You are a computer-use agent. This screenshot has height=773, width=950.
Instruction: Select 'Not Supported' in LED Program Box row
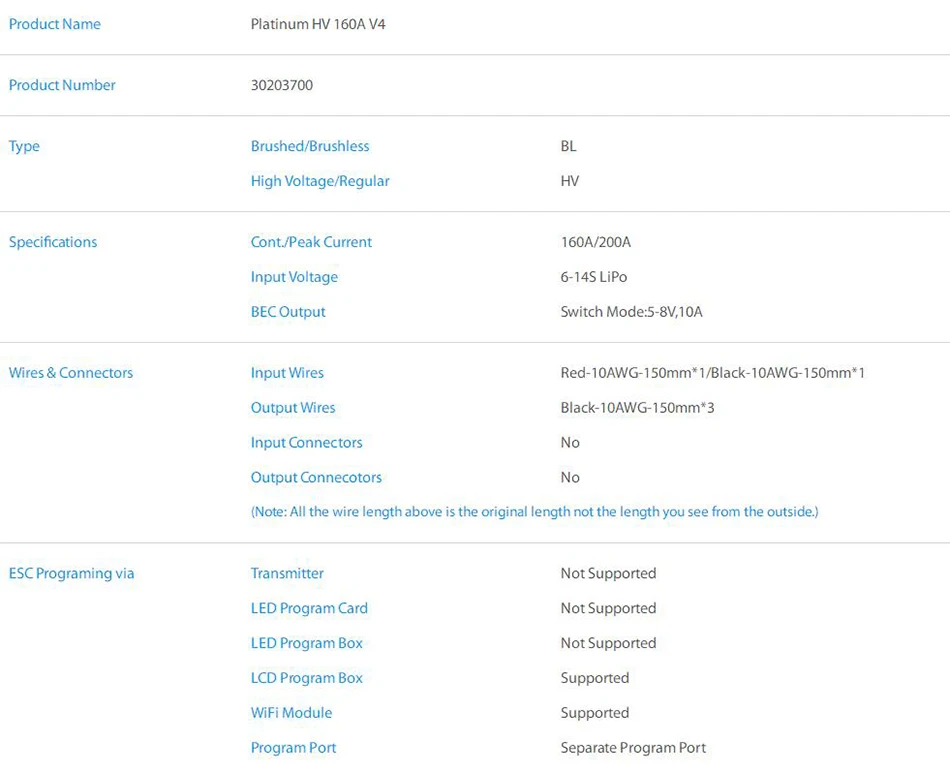(x=608, y=643)
